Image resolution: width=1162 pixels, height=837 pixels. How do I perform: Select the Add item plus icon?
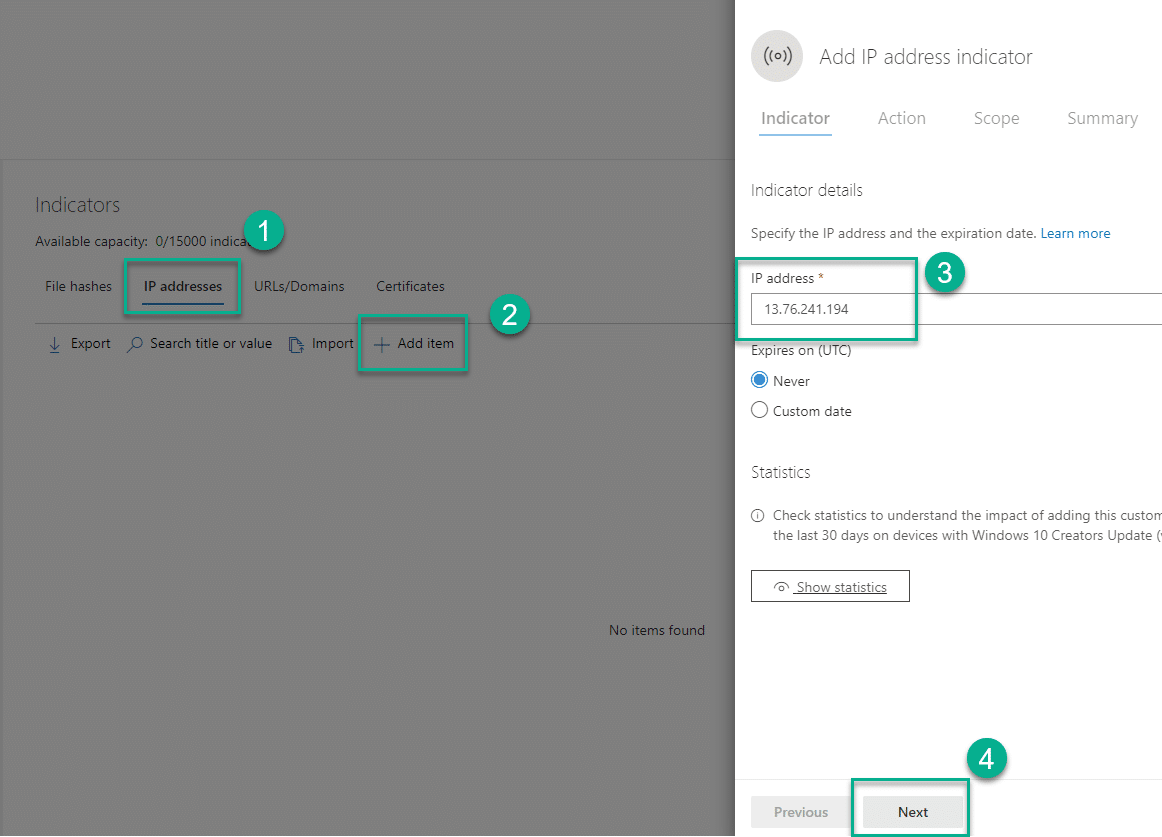[381, 343]
